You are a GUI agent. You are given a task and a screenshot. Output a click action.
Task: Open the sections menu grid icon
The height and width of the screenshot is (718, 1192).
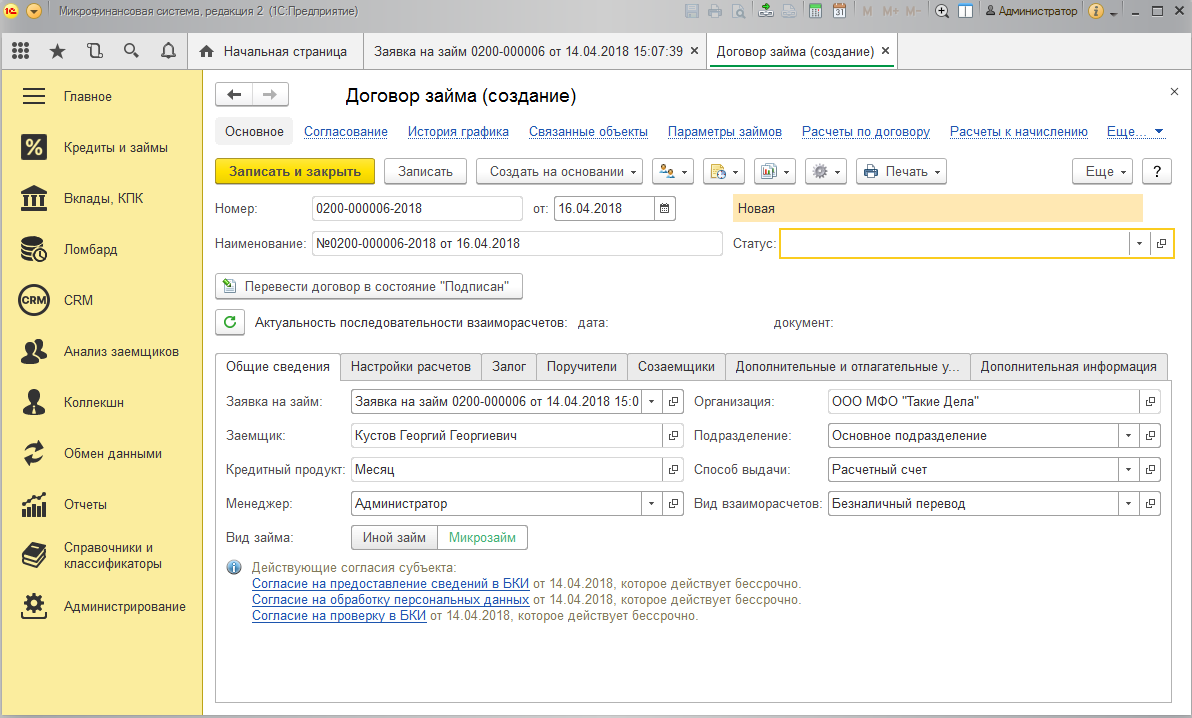pos(20,51)
